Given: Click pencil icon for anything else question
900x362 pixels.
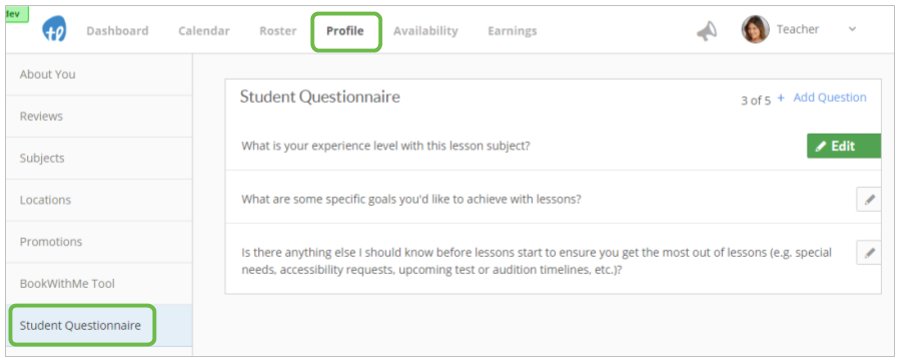Looking at the screenshot, I should tap(869, 252).
